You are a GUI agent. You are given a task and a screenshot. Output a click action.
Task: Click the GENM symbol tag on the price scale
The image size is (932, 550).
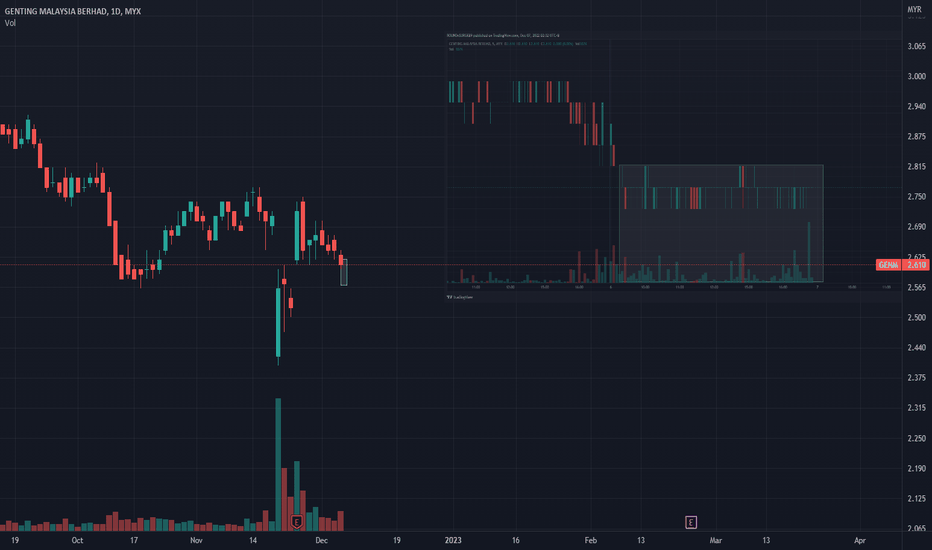pos(889,265)
